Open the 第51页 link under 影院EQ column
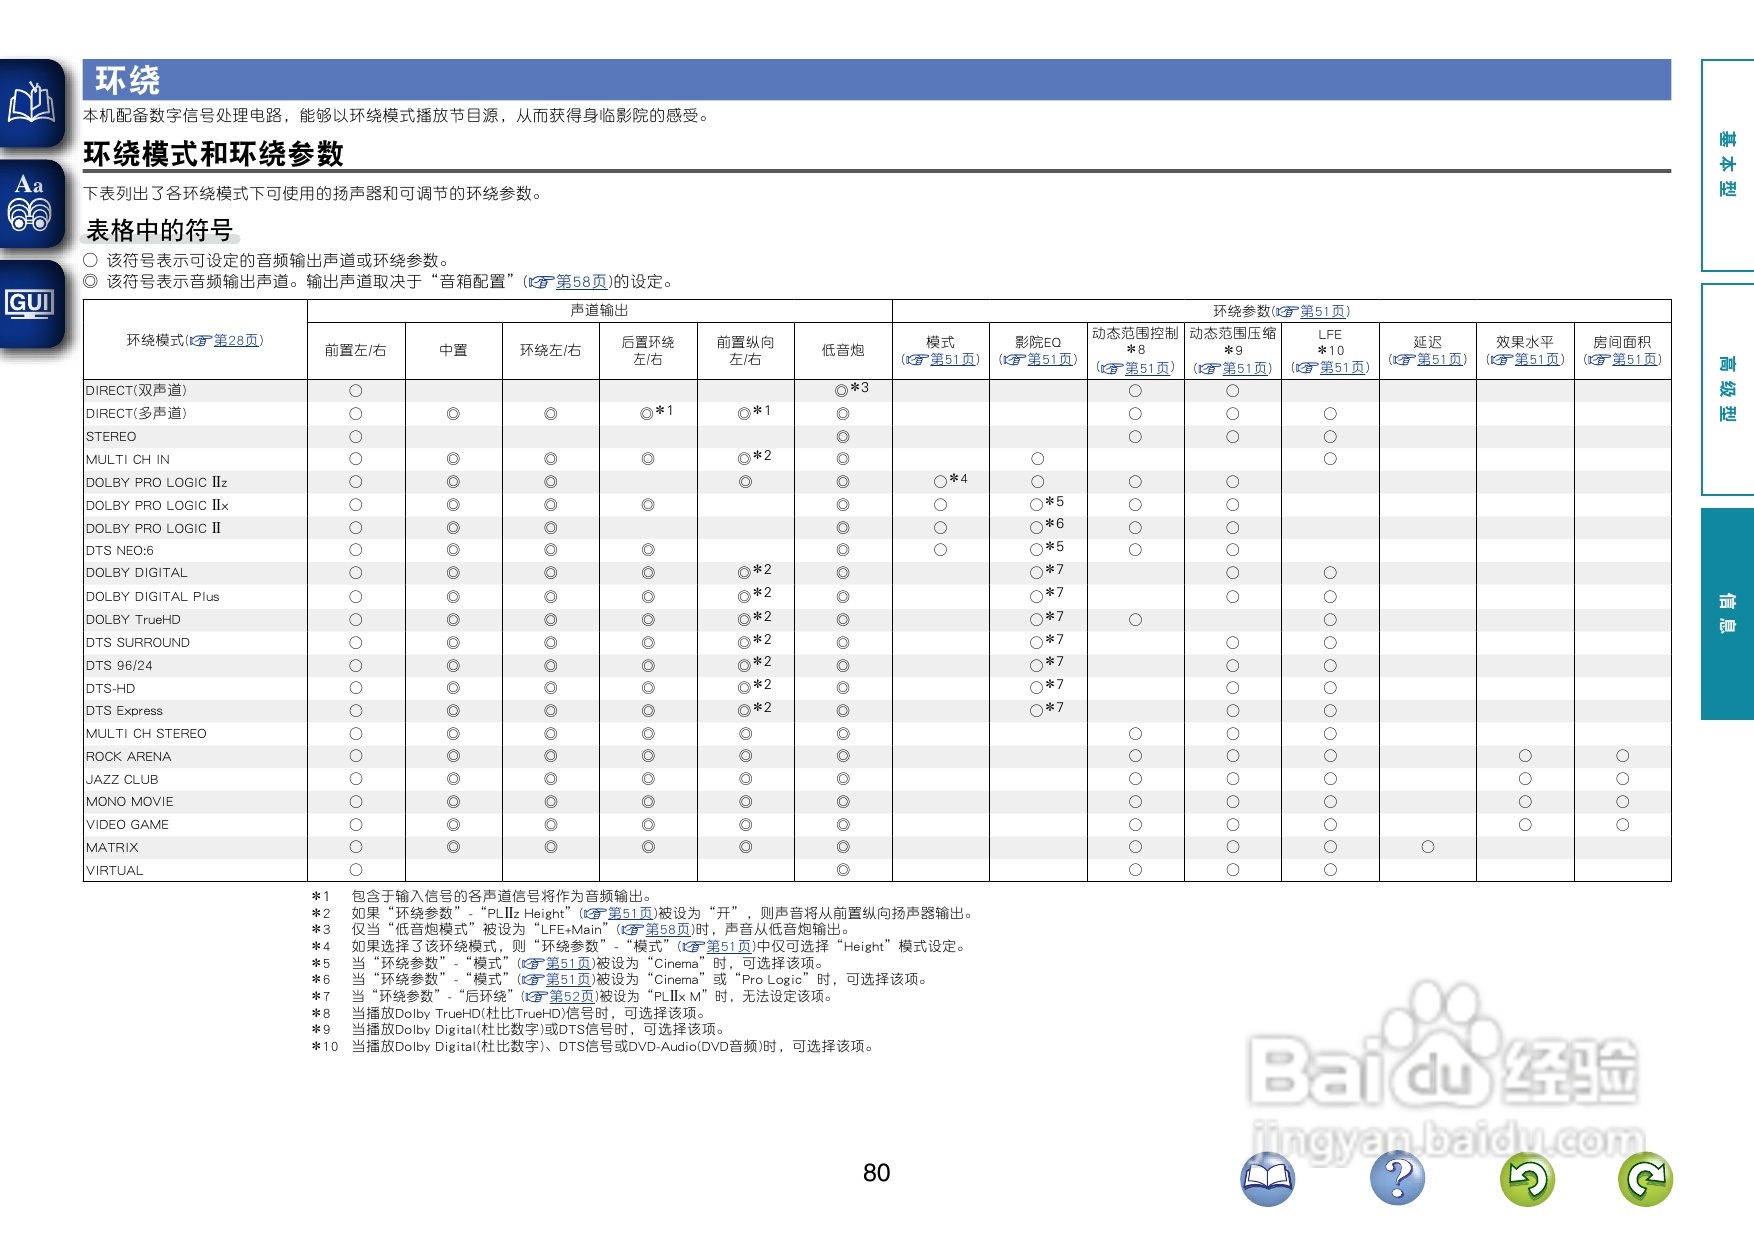 coord(1050,360)
